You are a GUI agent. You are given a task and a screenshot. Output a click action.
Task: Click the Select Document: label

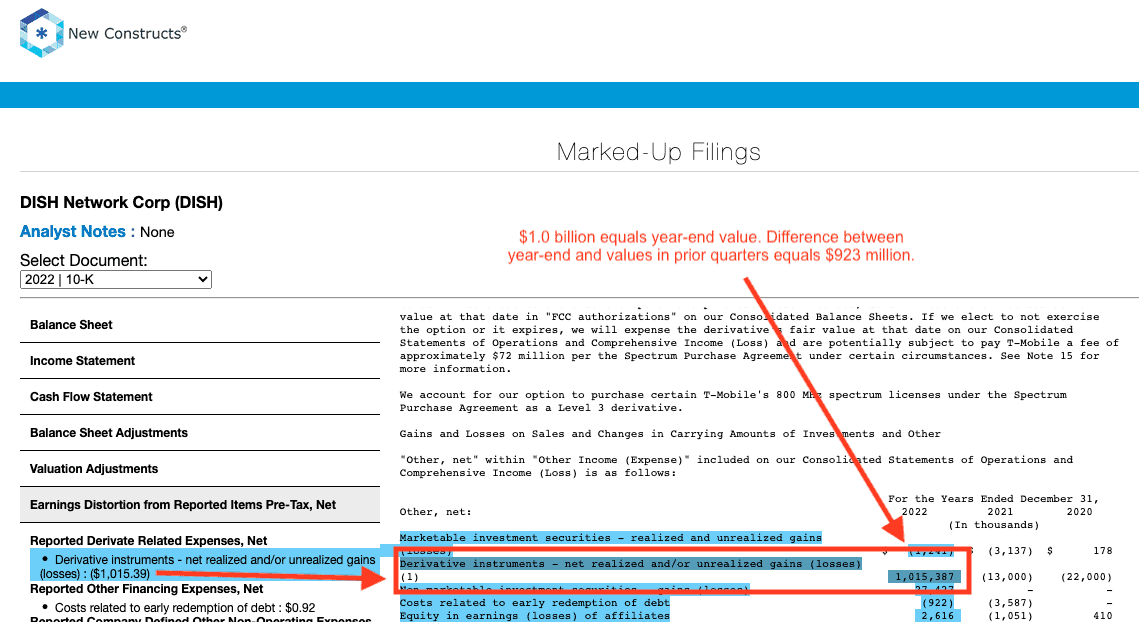pyautogui.click(x=84, y=260)
